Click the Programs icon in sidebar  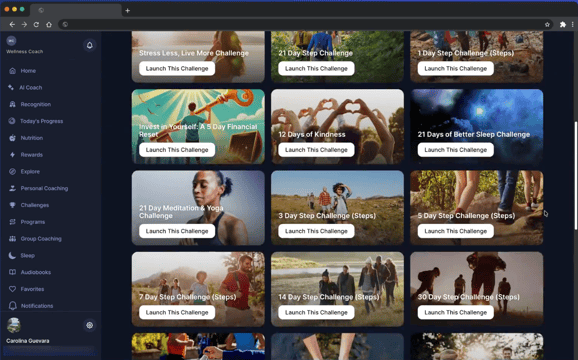coord(13,222)
